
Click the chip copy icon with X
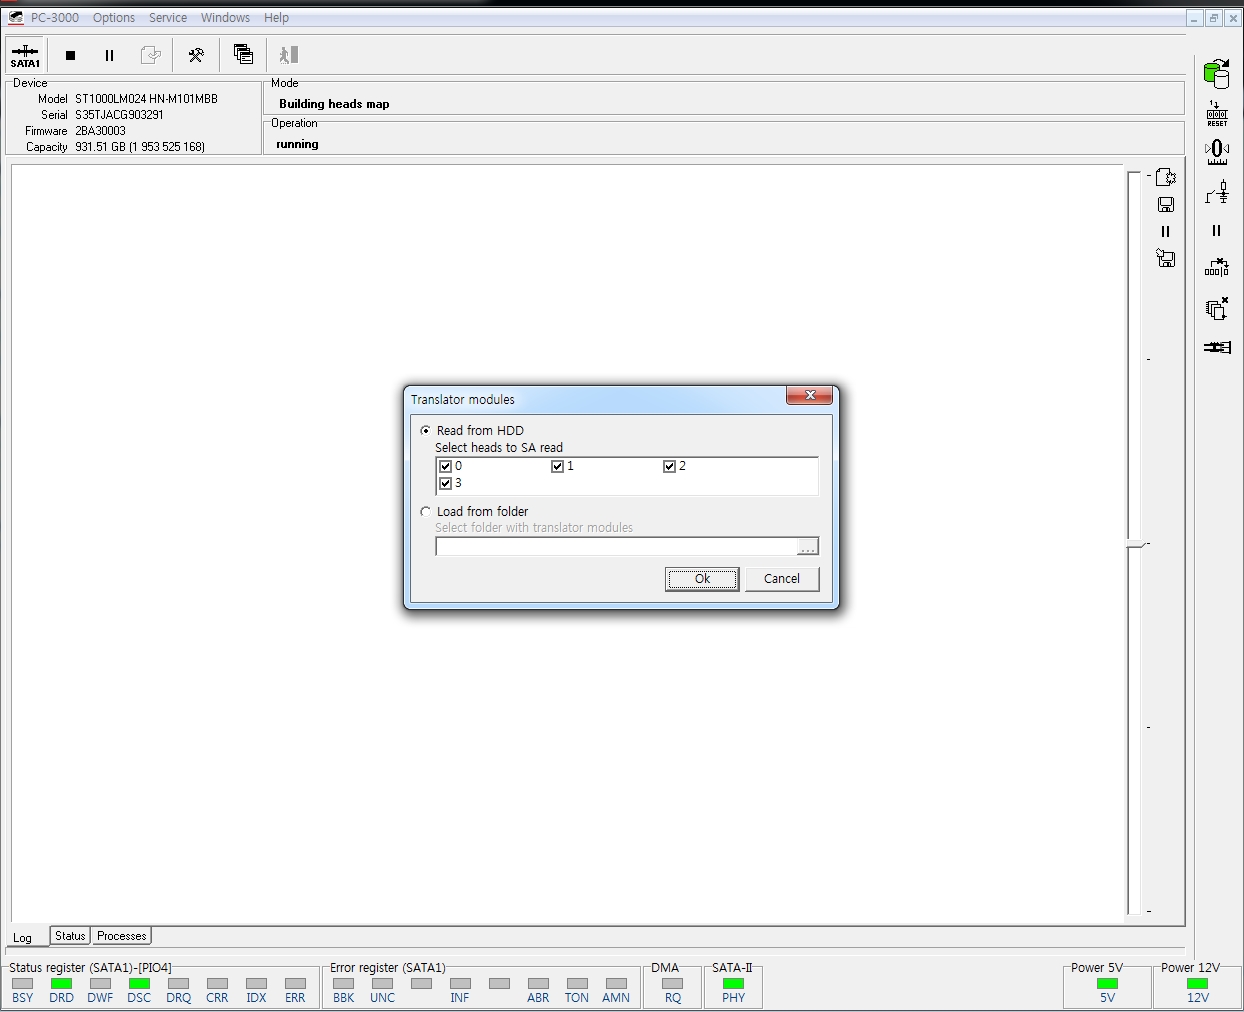tap(1217, 308)
